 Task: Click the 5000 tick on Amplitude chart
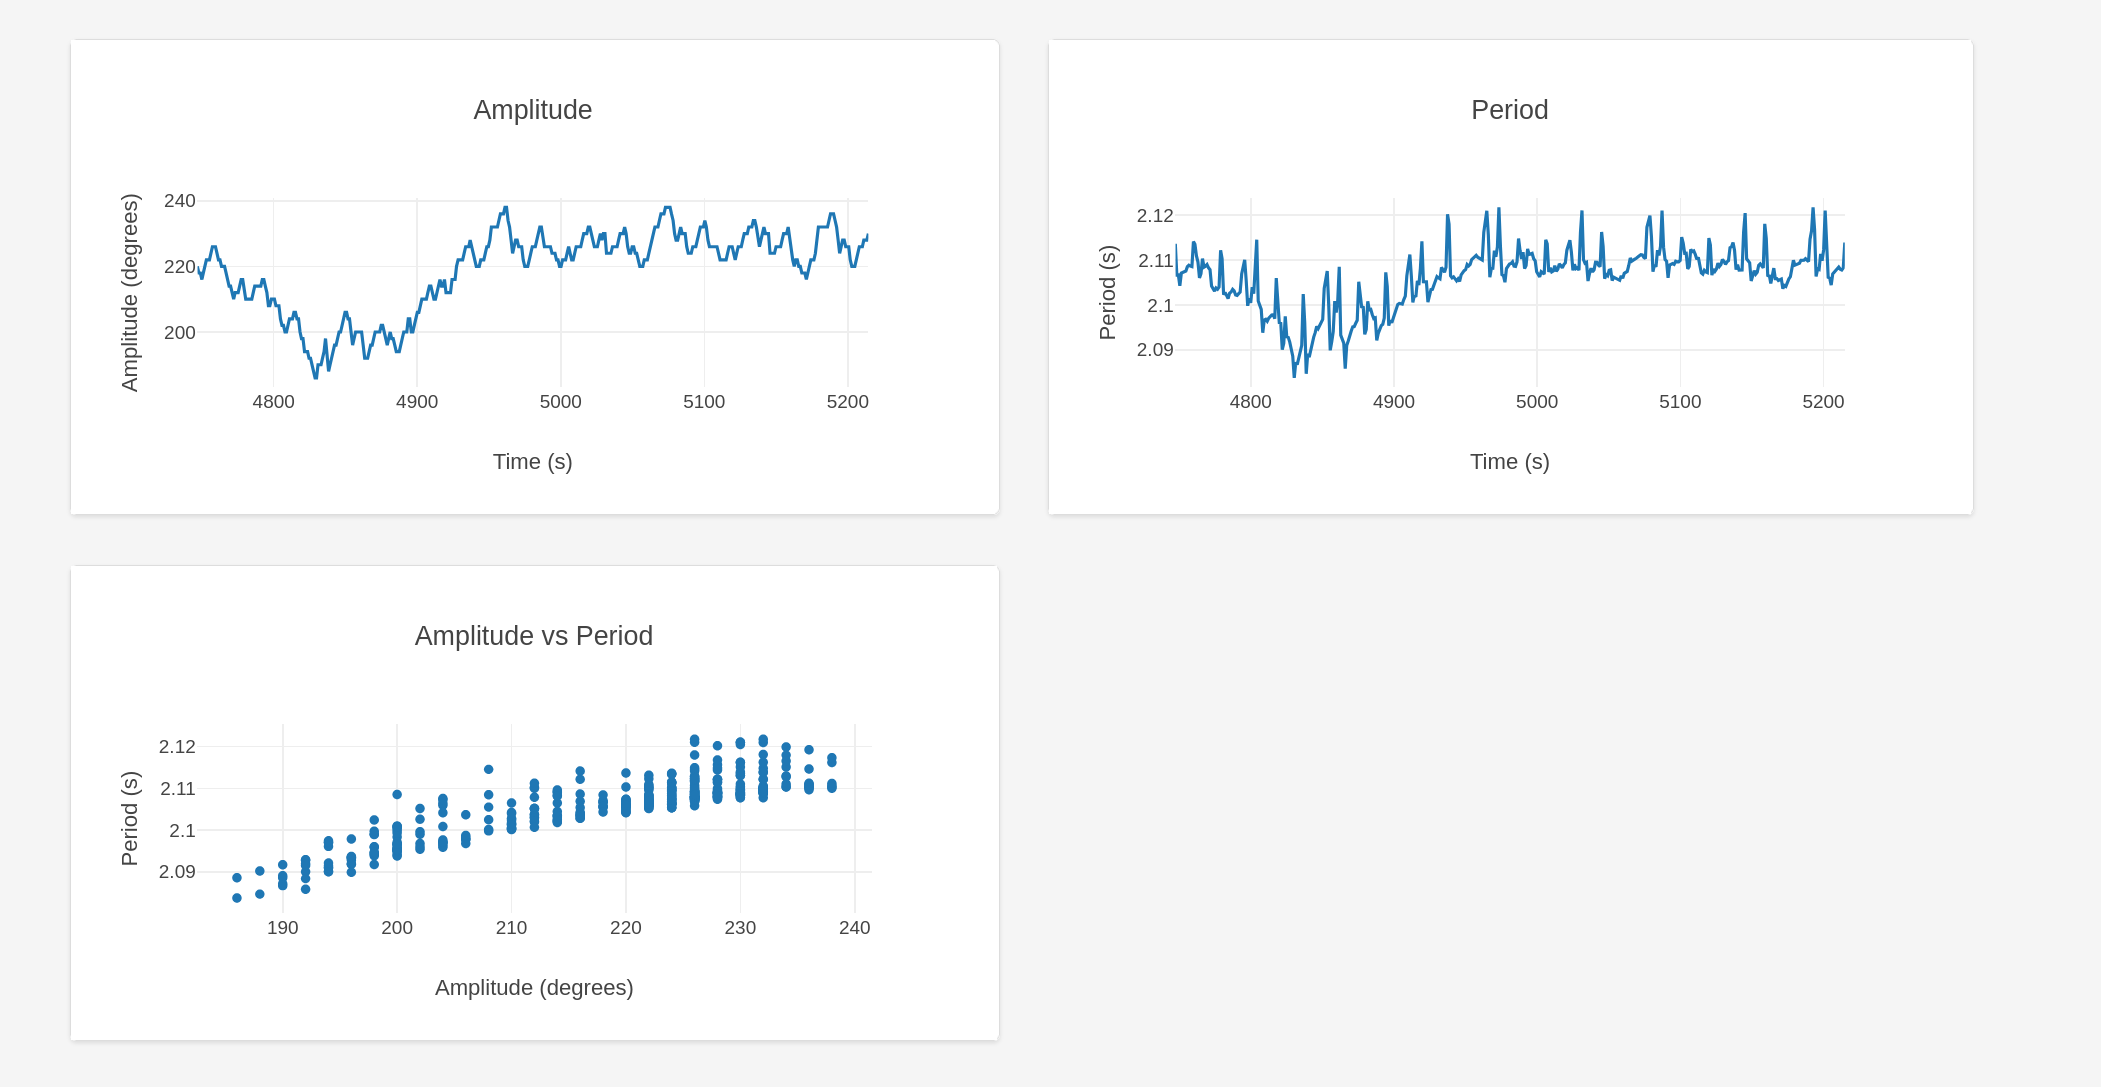click(x=560, y=402)
